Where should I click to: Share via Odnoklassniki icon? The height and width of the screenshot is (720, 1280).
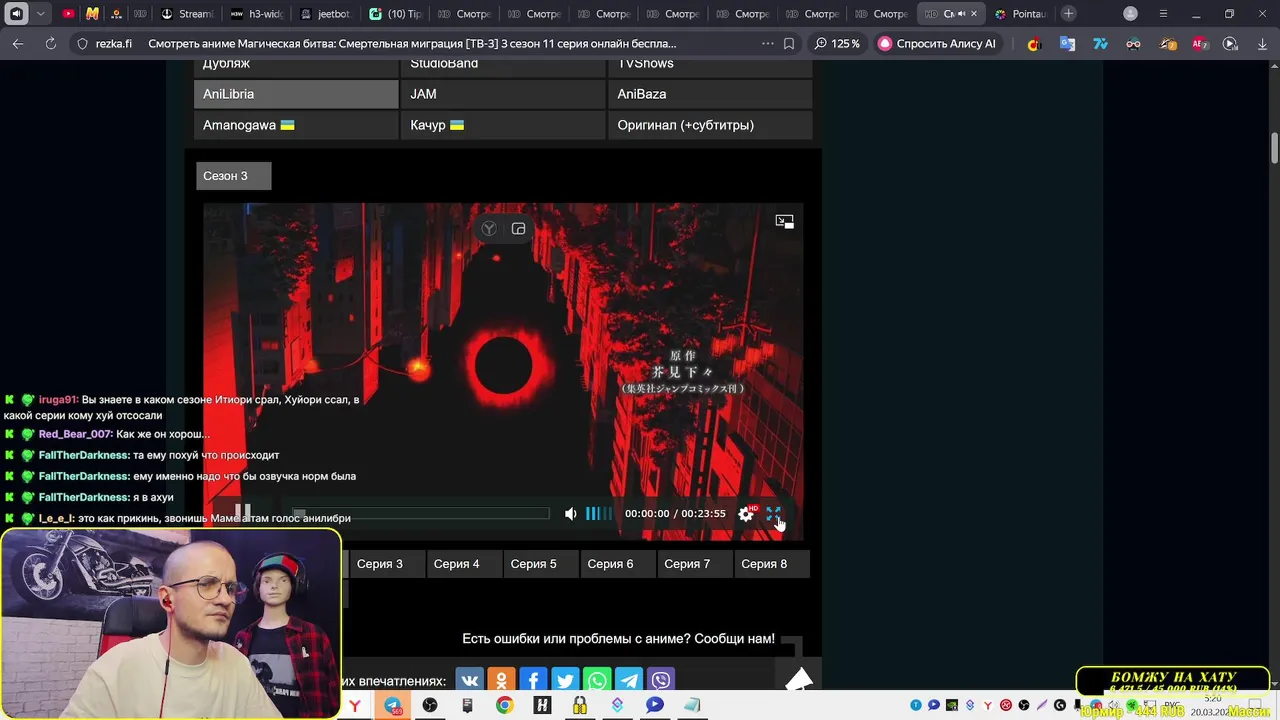(501, 681)
